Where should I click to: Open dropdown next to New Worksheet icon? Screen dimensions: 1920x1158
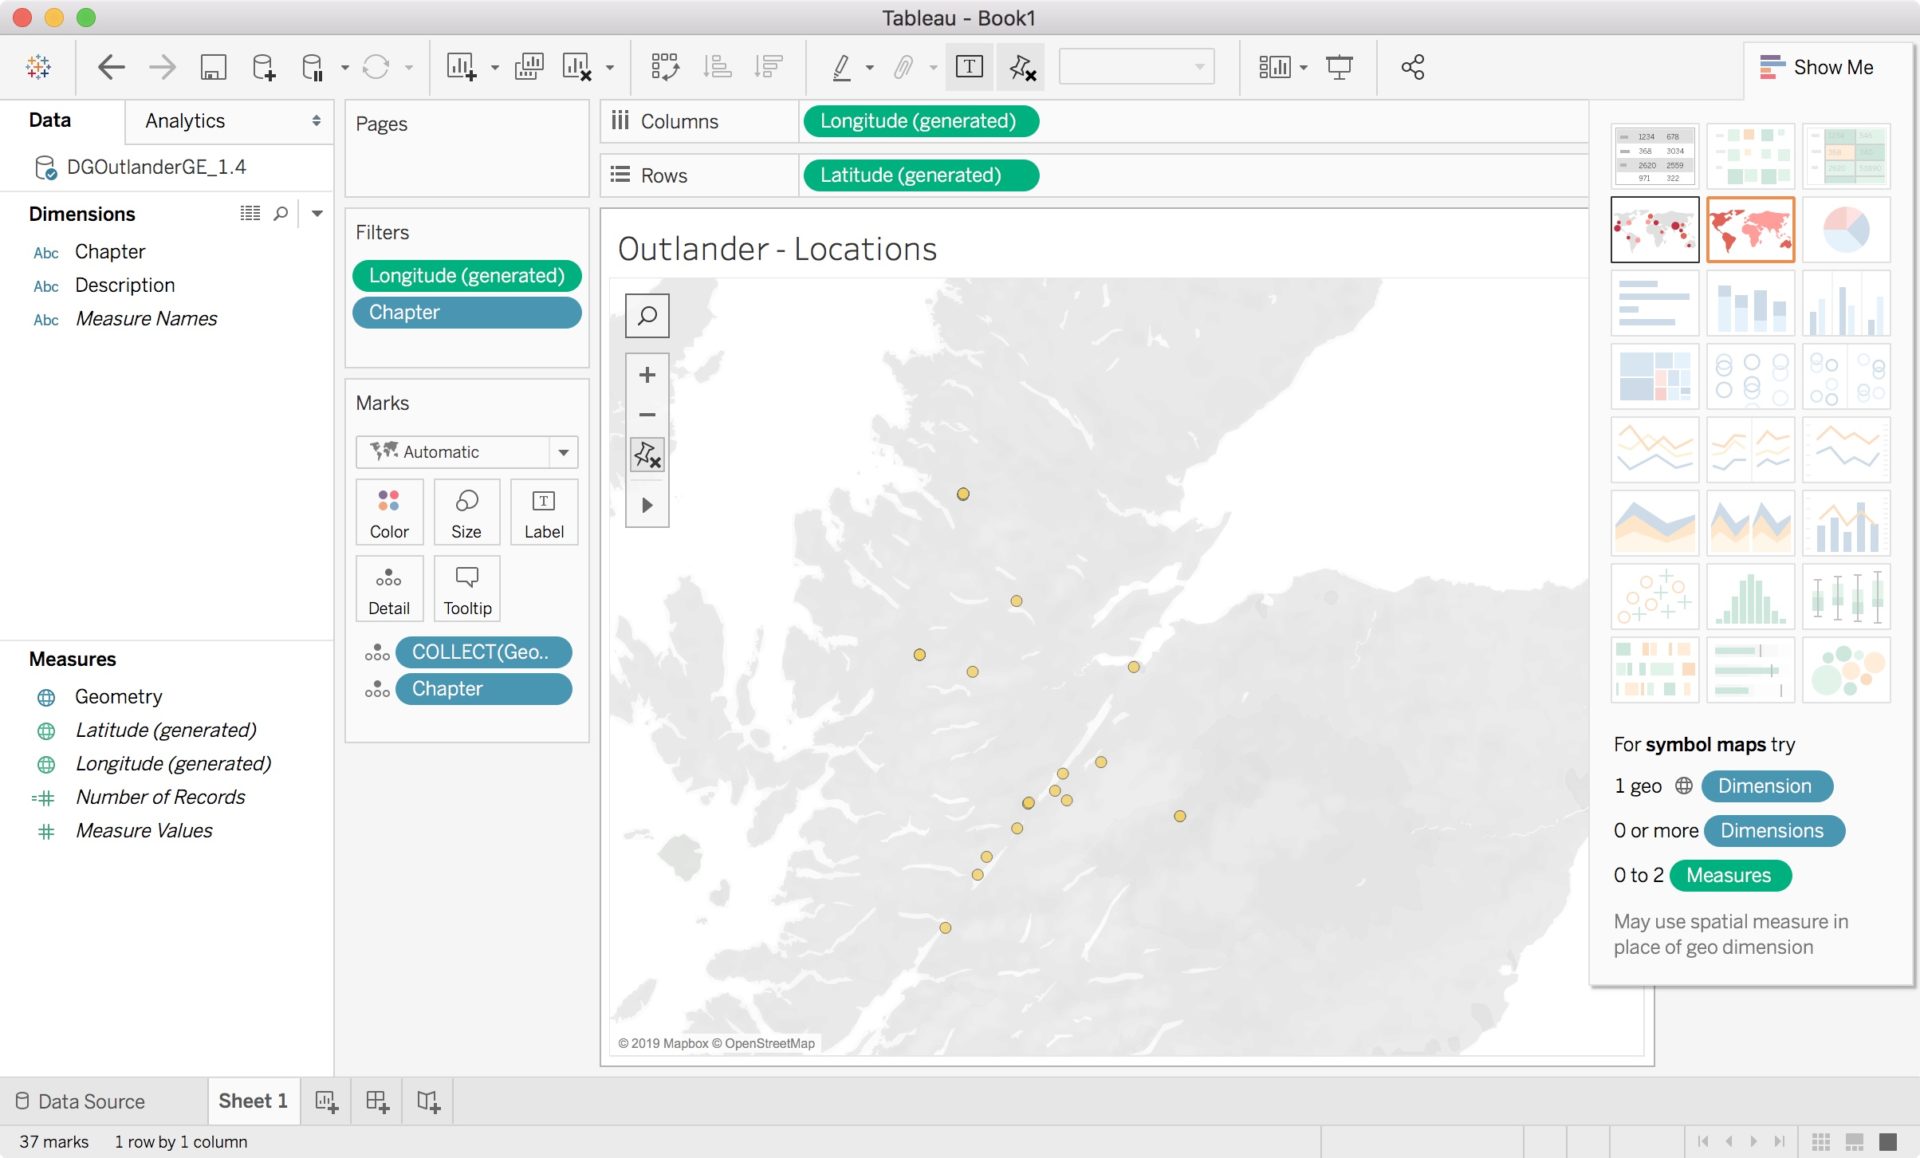pyautogui.click(x=495, y=68)
